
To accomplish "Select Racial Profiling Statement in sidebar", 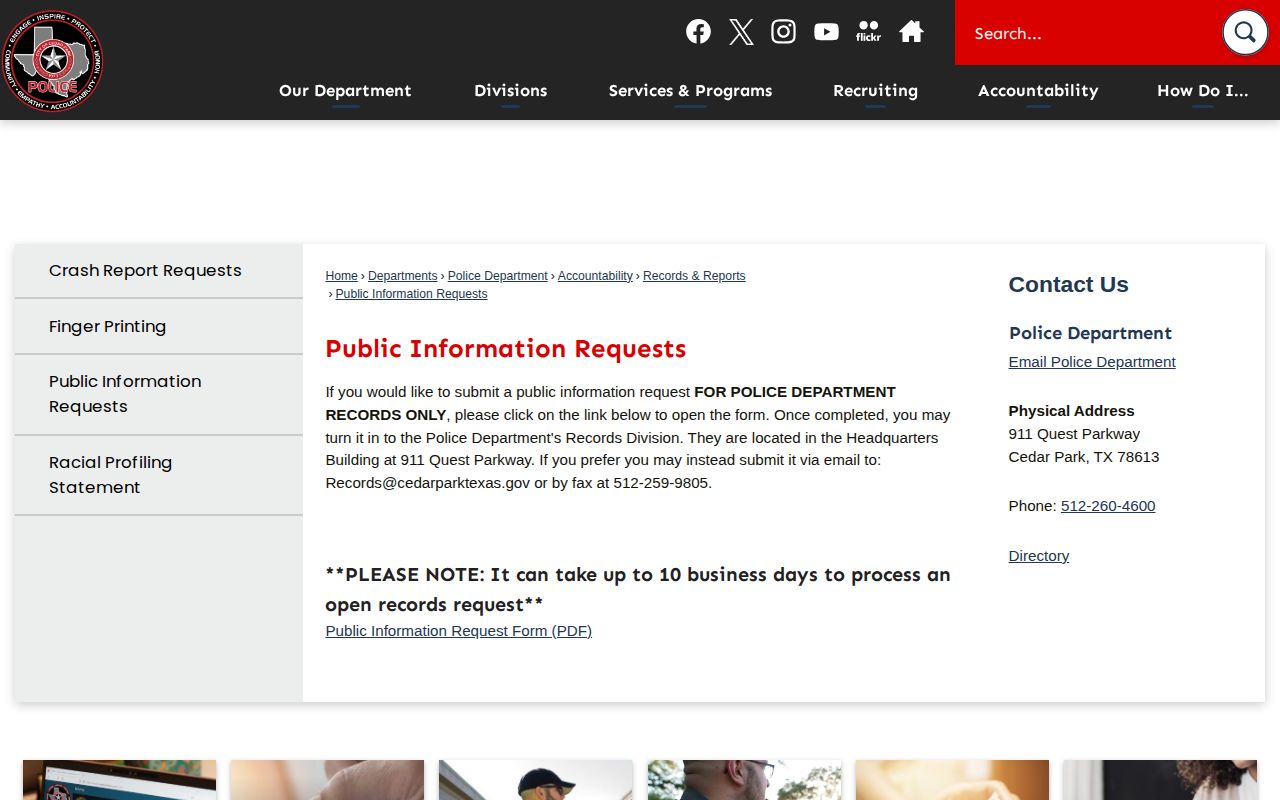I will point(158,476).
